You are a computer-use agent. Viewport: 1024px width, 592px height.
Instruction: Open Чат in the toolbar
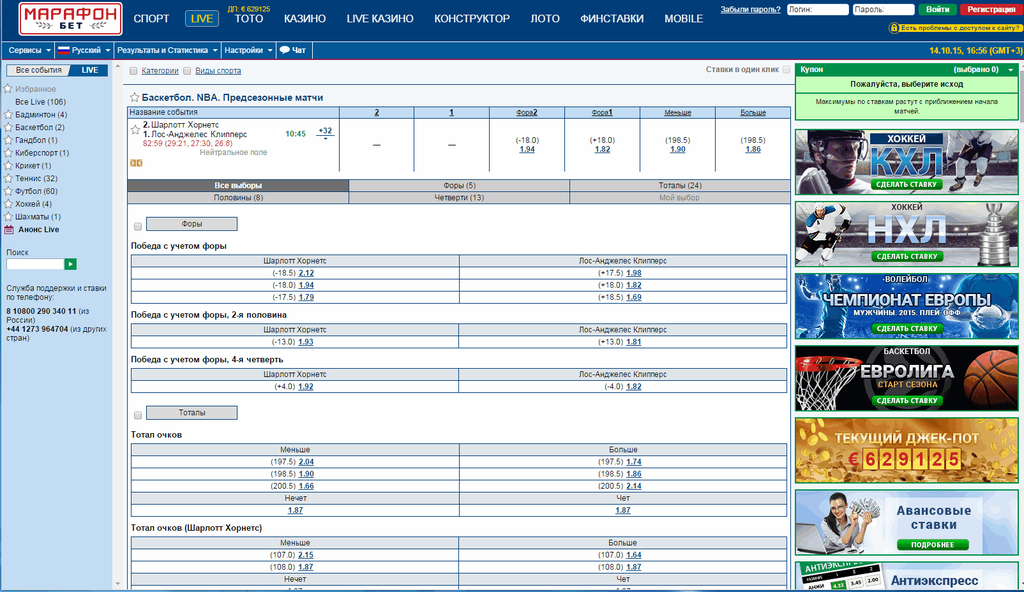coord(294,50)
